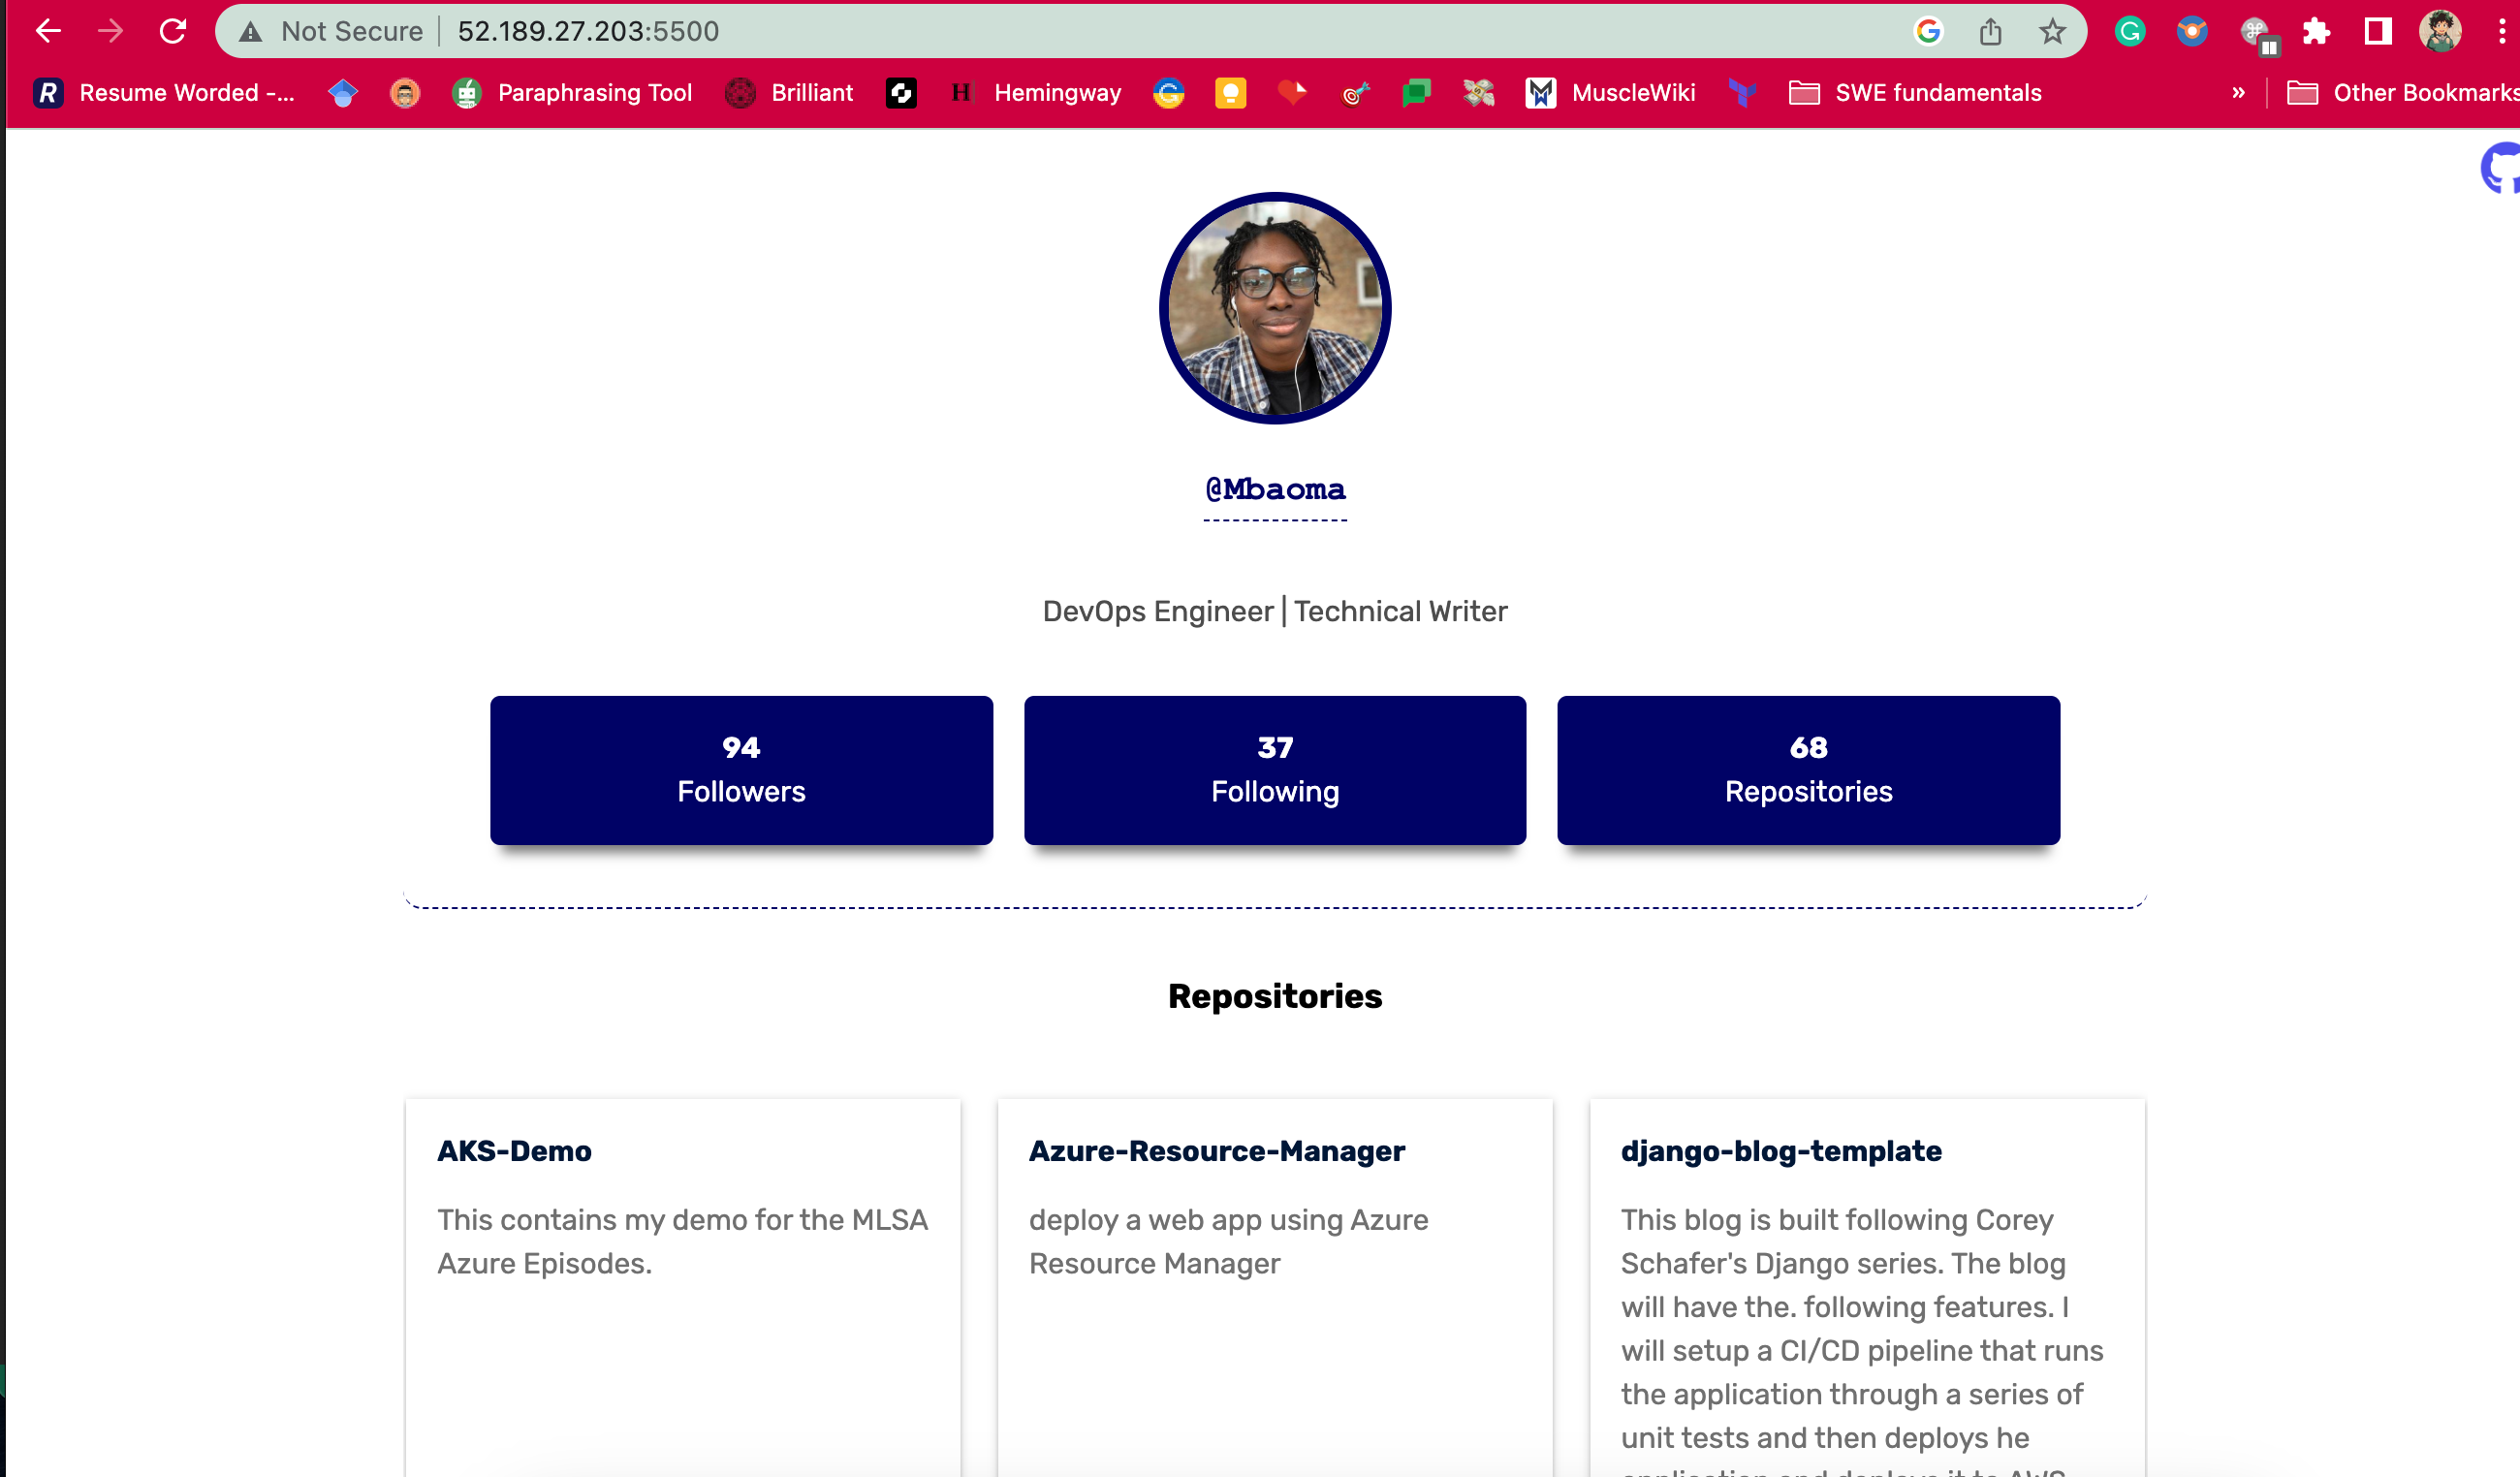Expand the bookmarks overflow chevron
2520x1477 pixels.
pos(2239,93)
